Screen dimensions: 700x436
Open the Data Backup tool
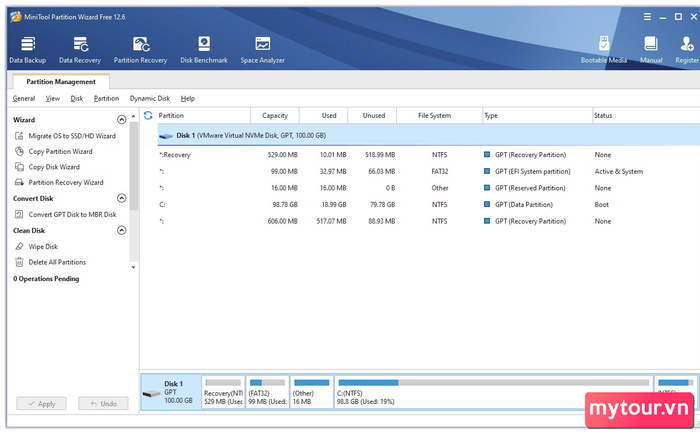(x=28, y=50)
